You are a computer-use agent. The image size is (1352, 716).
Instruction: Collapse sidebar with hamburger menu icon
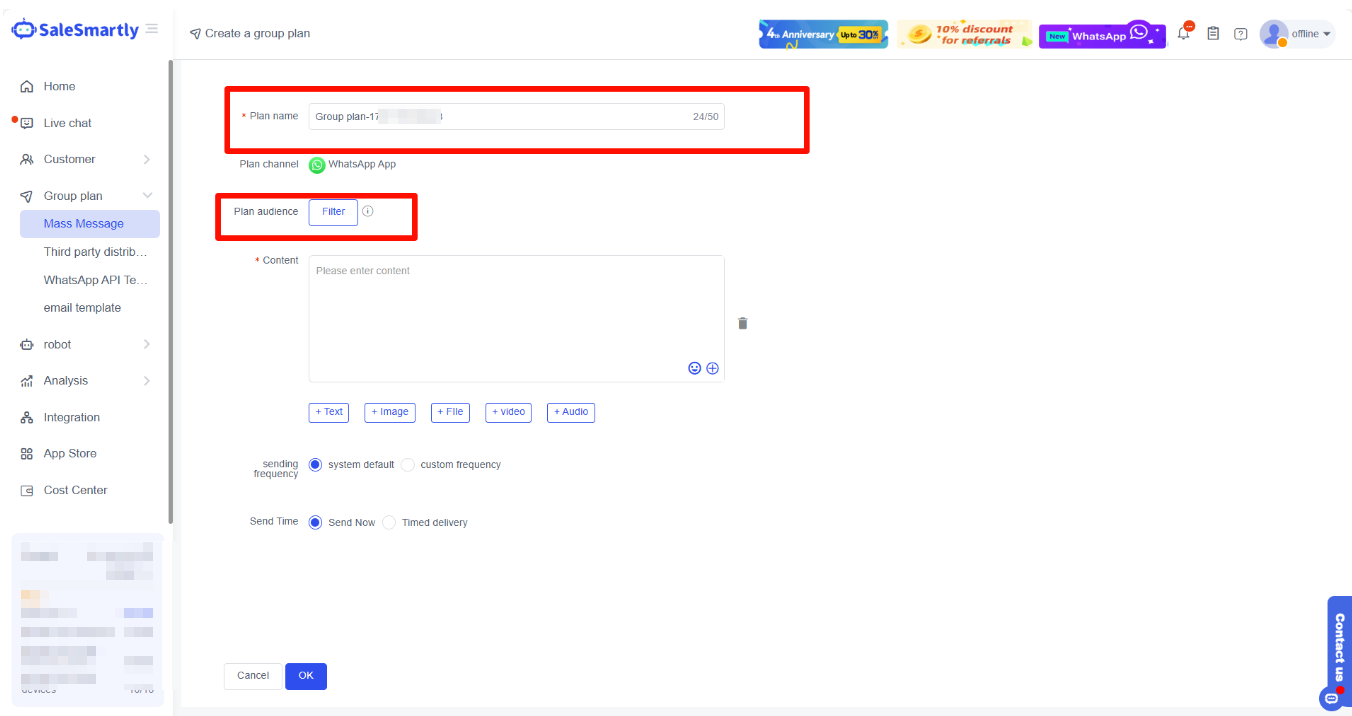tap(152, 29)
